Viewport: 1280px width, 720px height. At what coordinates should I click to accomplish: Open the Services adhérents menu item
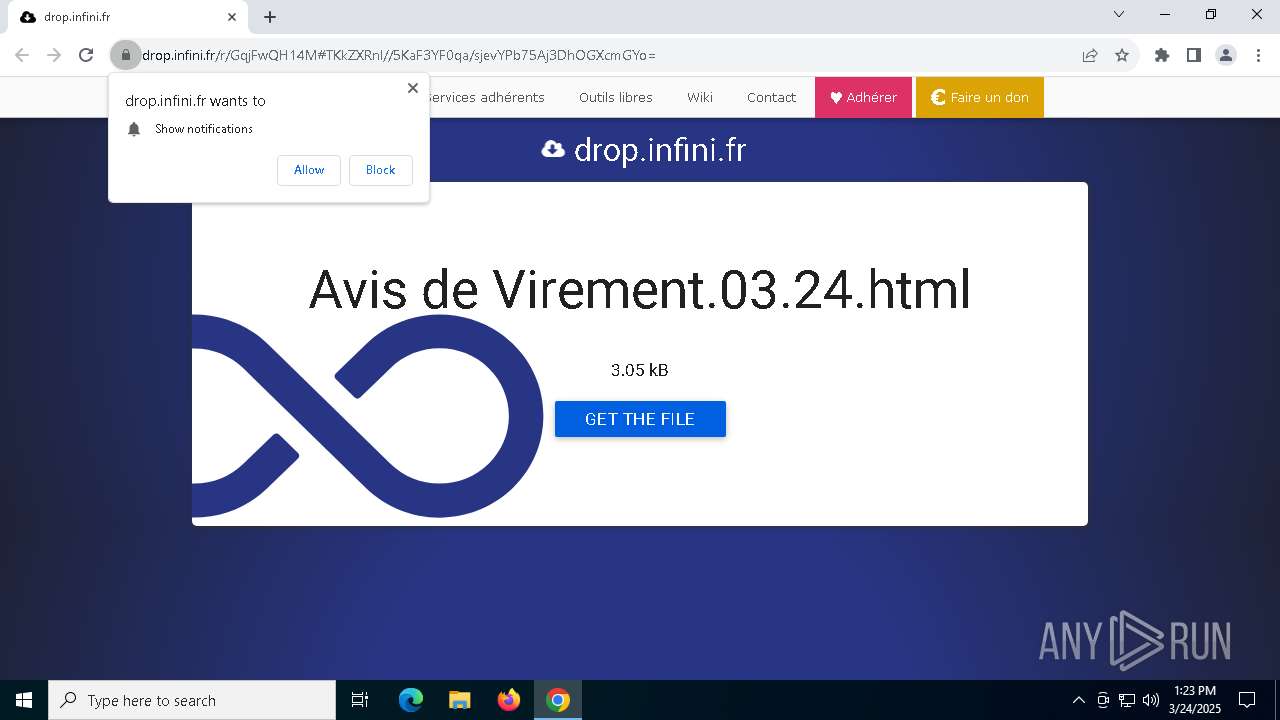pos(487,97)
